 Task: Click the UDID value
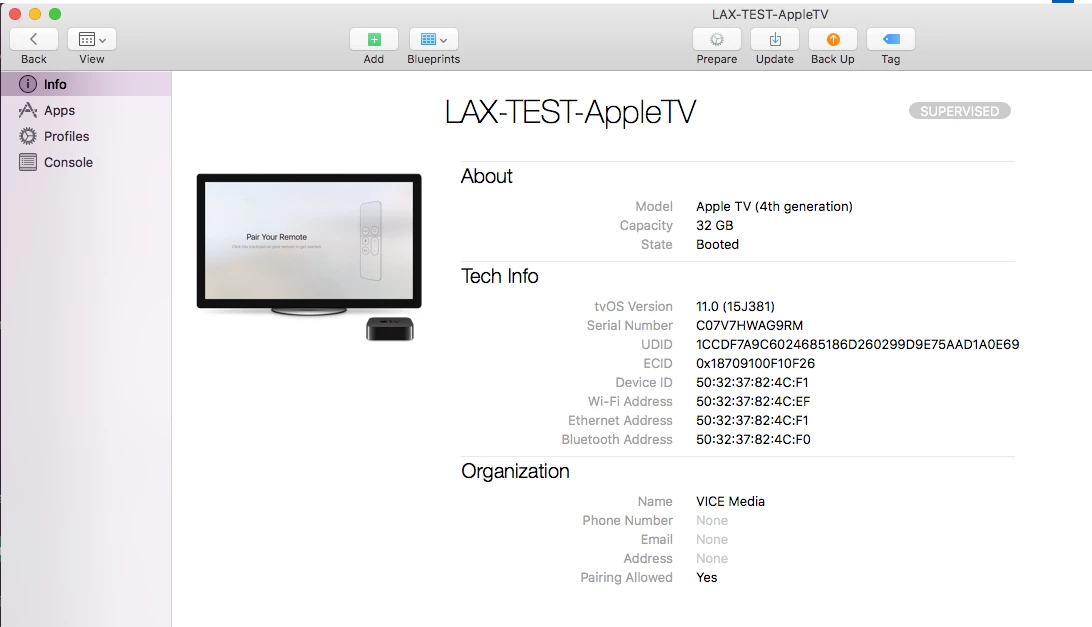[857, 344]
